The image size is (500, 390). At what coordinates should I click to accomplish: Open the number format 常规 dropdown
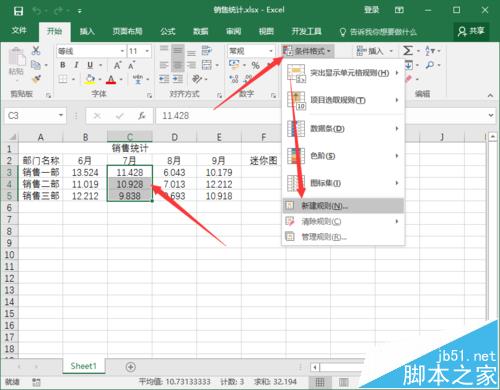(x=271, y=51)
